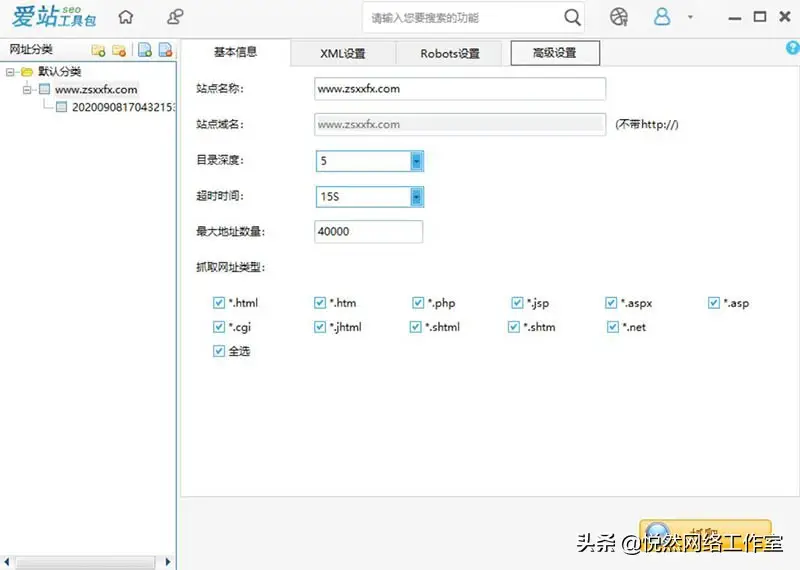The image size is (800, 570).
Task: Open the user feedback icon beside home
Action: [175, 17]
